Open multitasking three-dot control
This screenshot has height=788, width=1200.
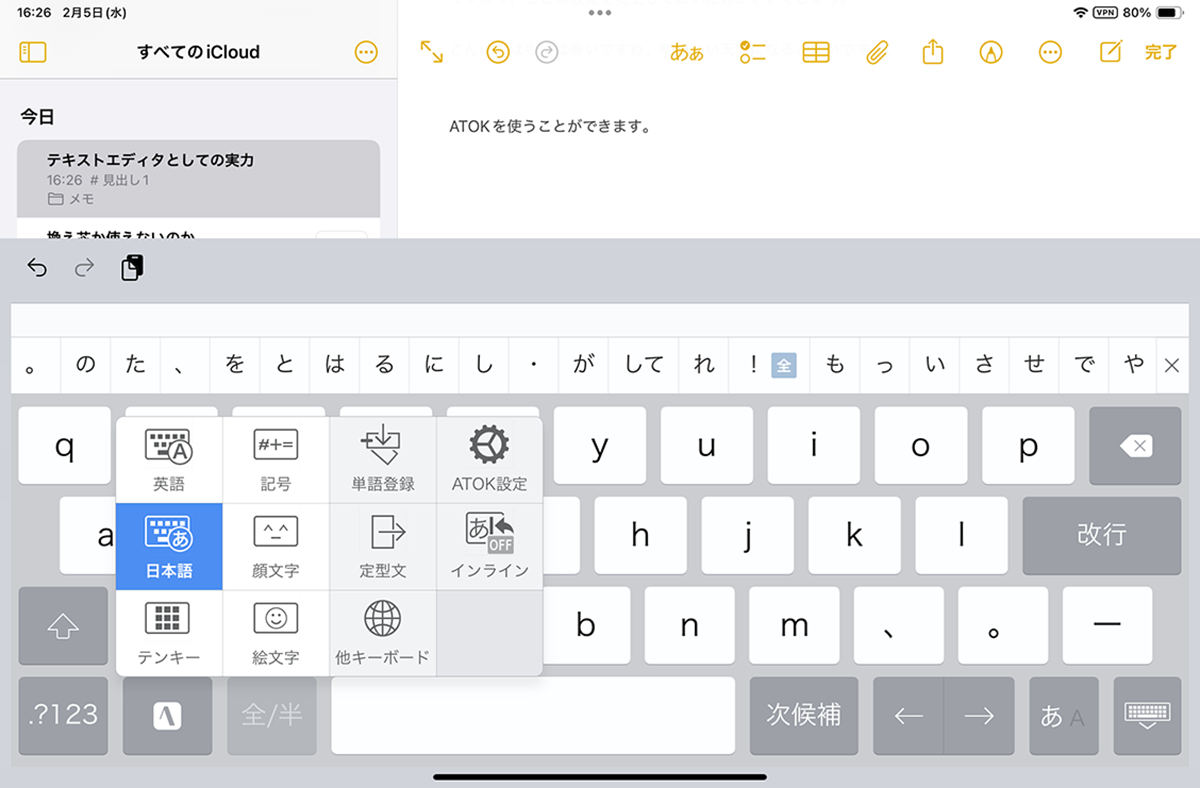click(600, 13)
